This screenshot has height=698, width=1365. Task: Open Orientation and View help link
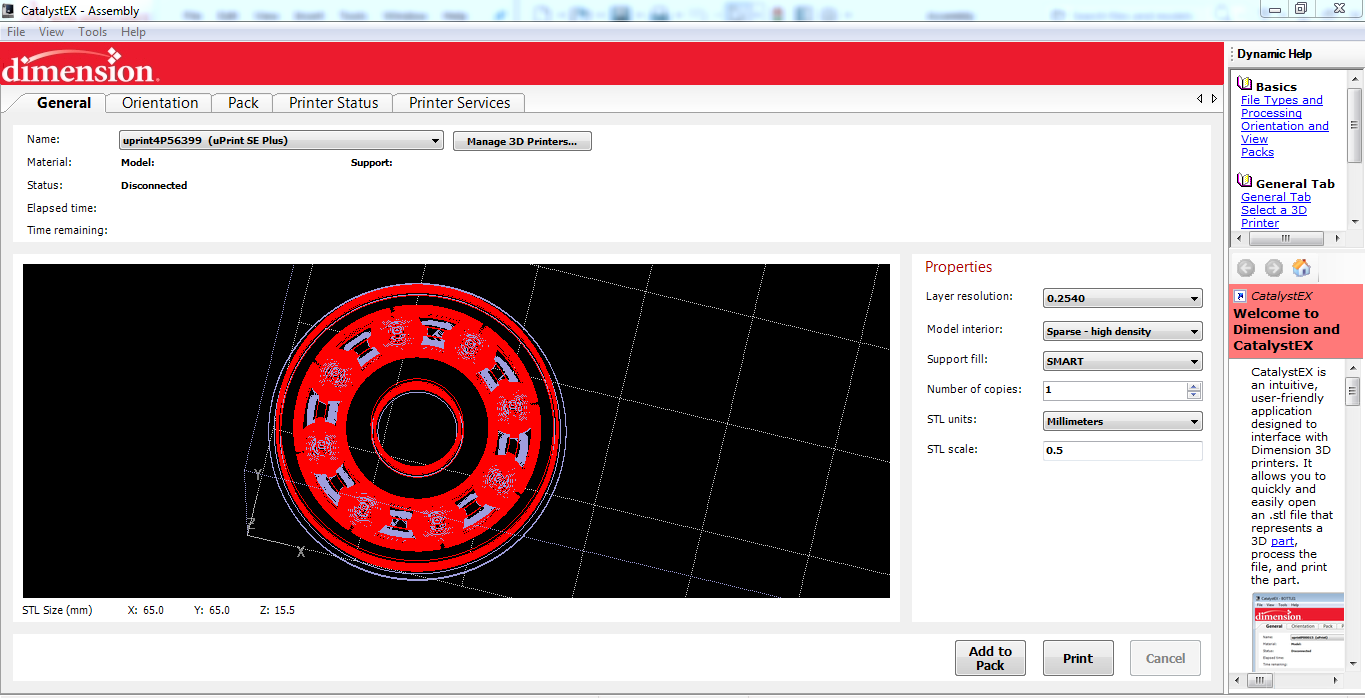point(1285,132)
